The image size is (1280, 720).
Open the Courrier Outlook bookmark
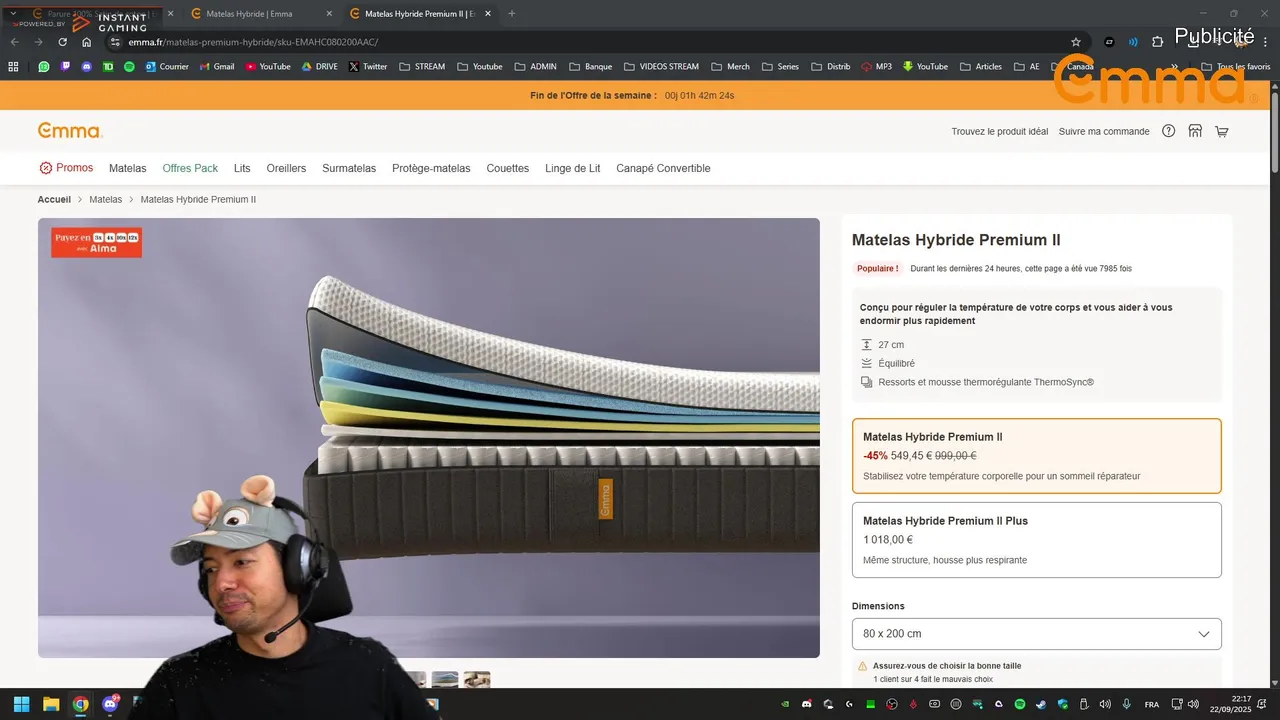[x=167, y=67]
